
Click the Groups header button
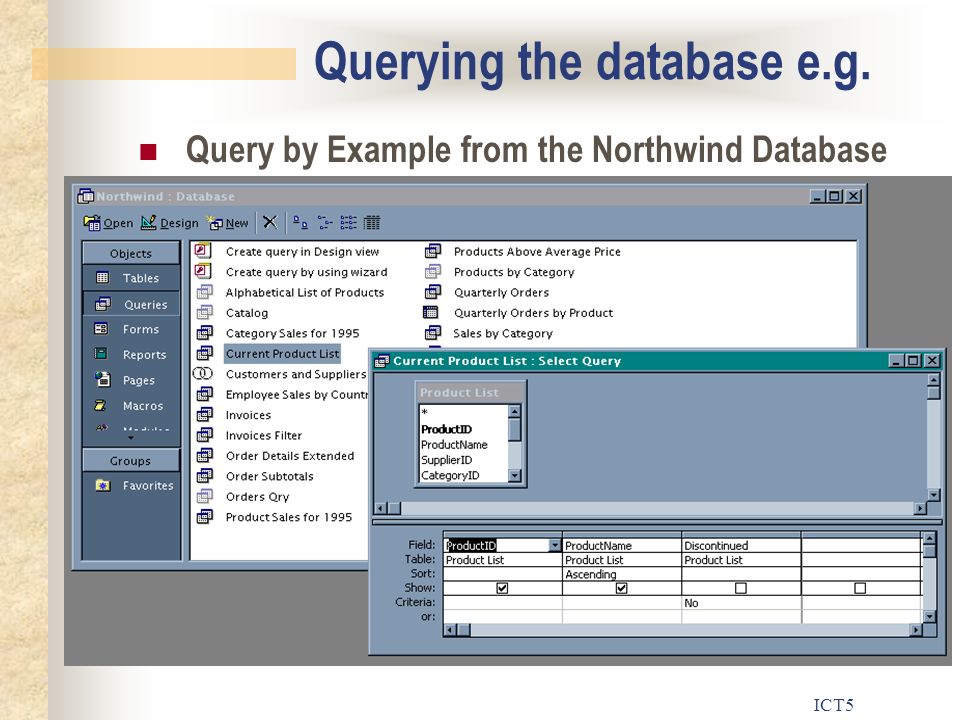131,460
